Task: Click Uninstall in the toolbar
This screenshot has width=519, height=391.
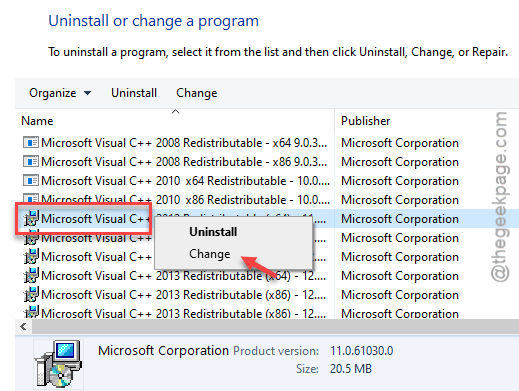Action: [134, 93]
